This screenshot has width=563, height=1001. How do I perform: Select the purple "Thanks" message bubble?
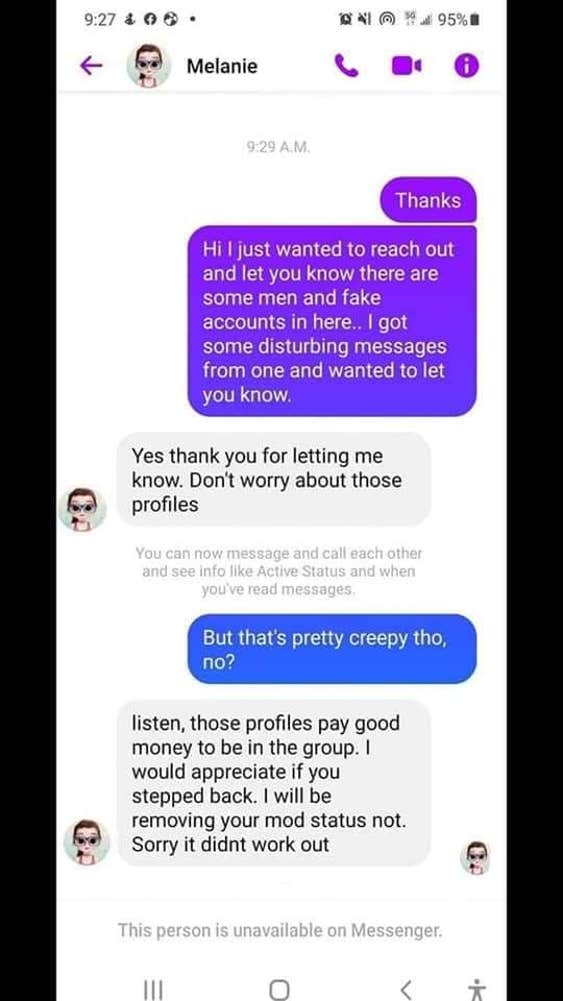click(x=428, y=200)
